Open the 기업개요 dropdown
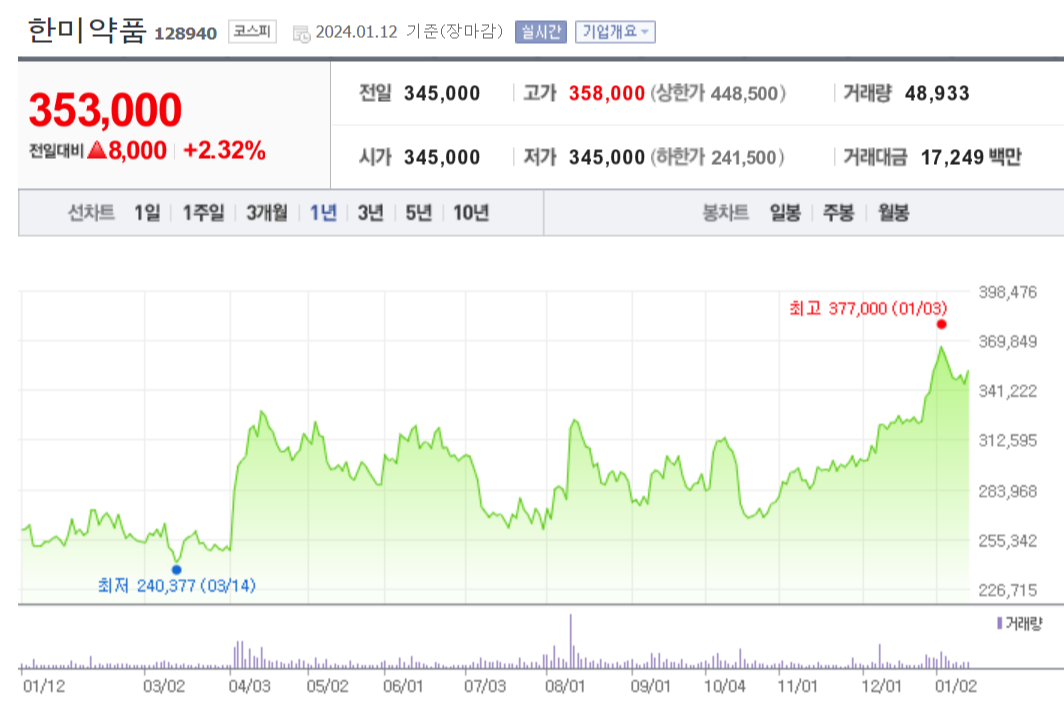 pyautogui.click(x=615, y=32)
